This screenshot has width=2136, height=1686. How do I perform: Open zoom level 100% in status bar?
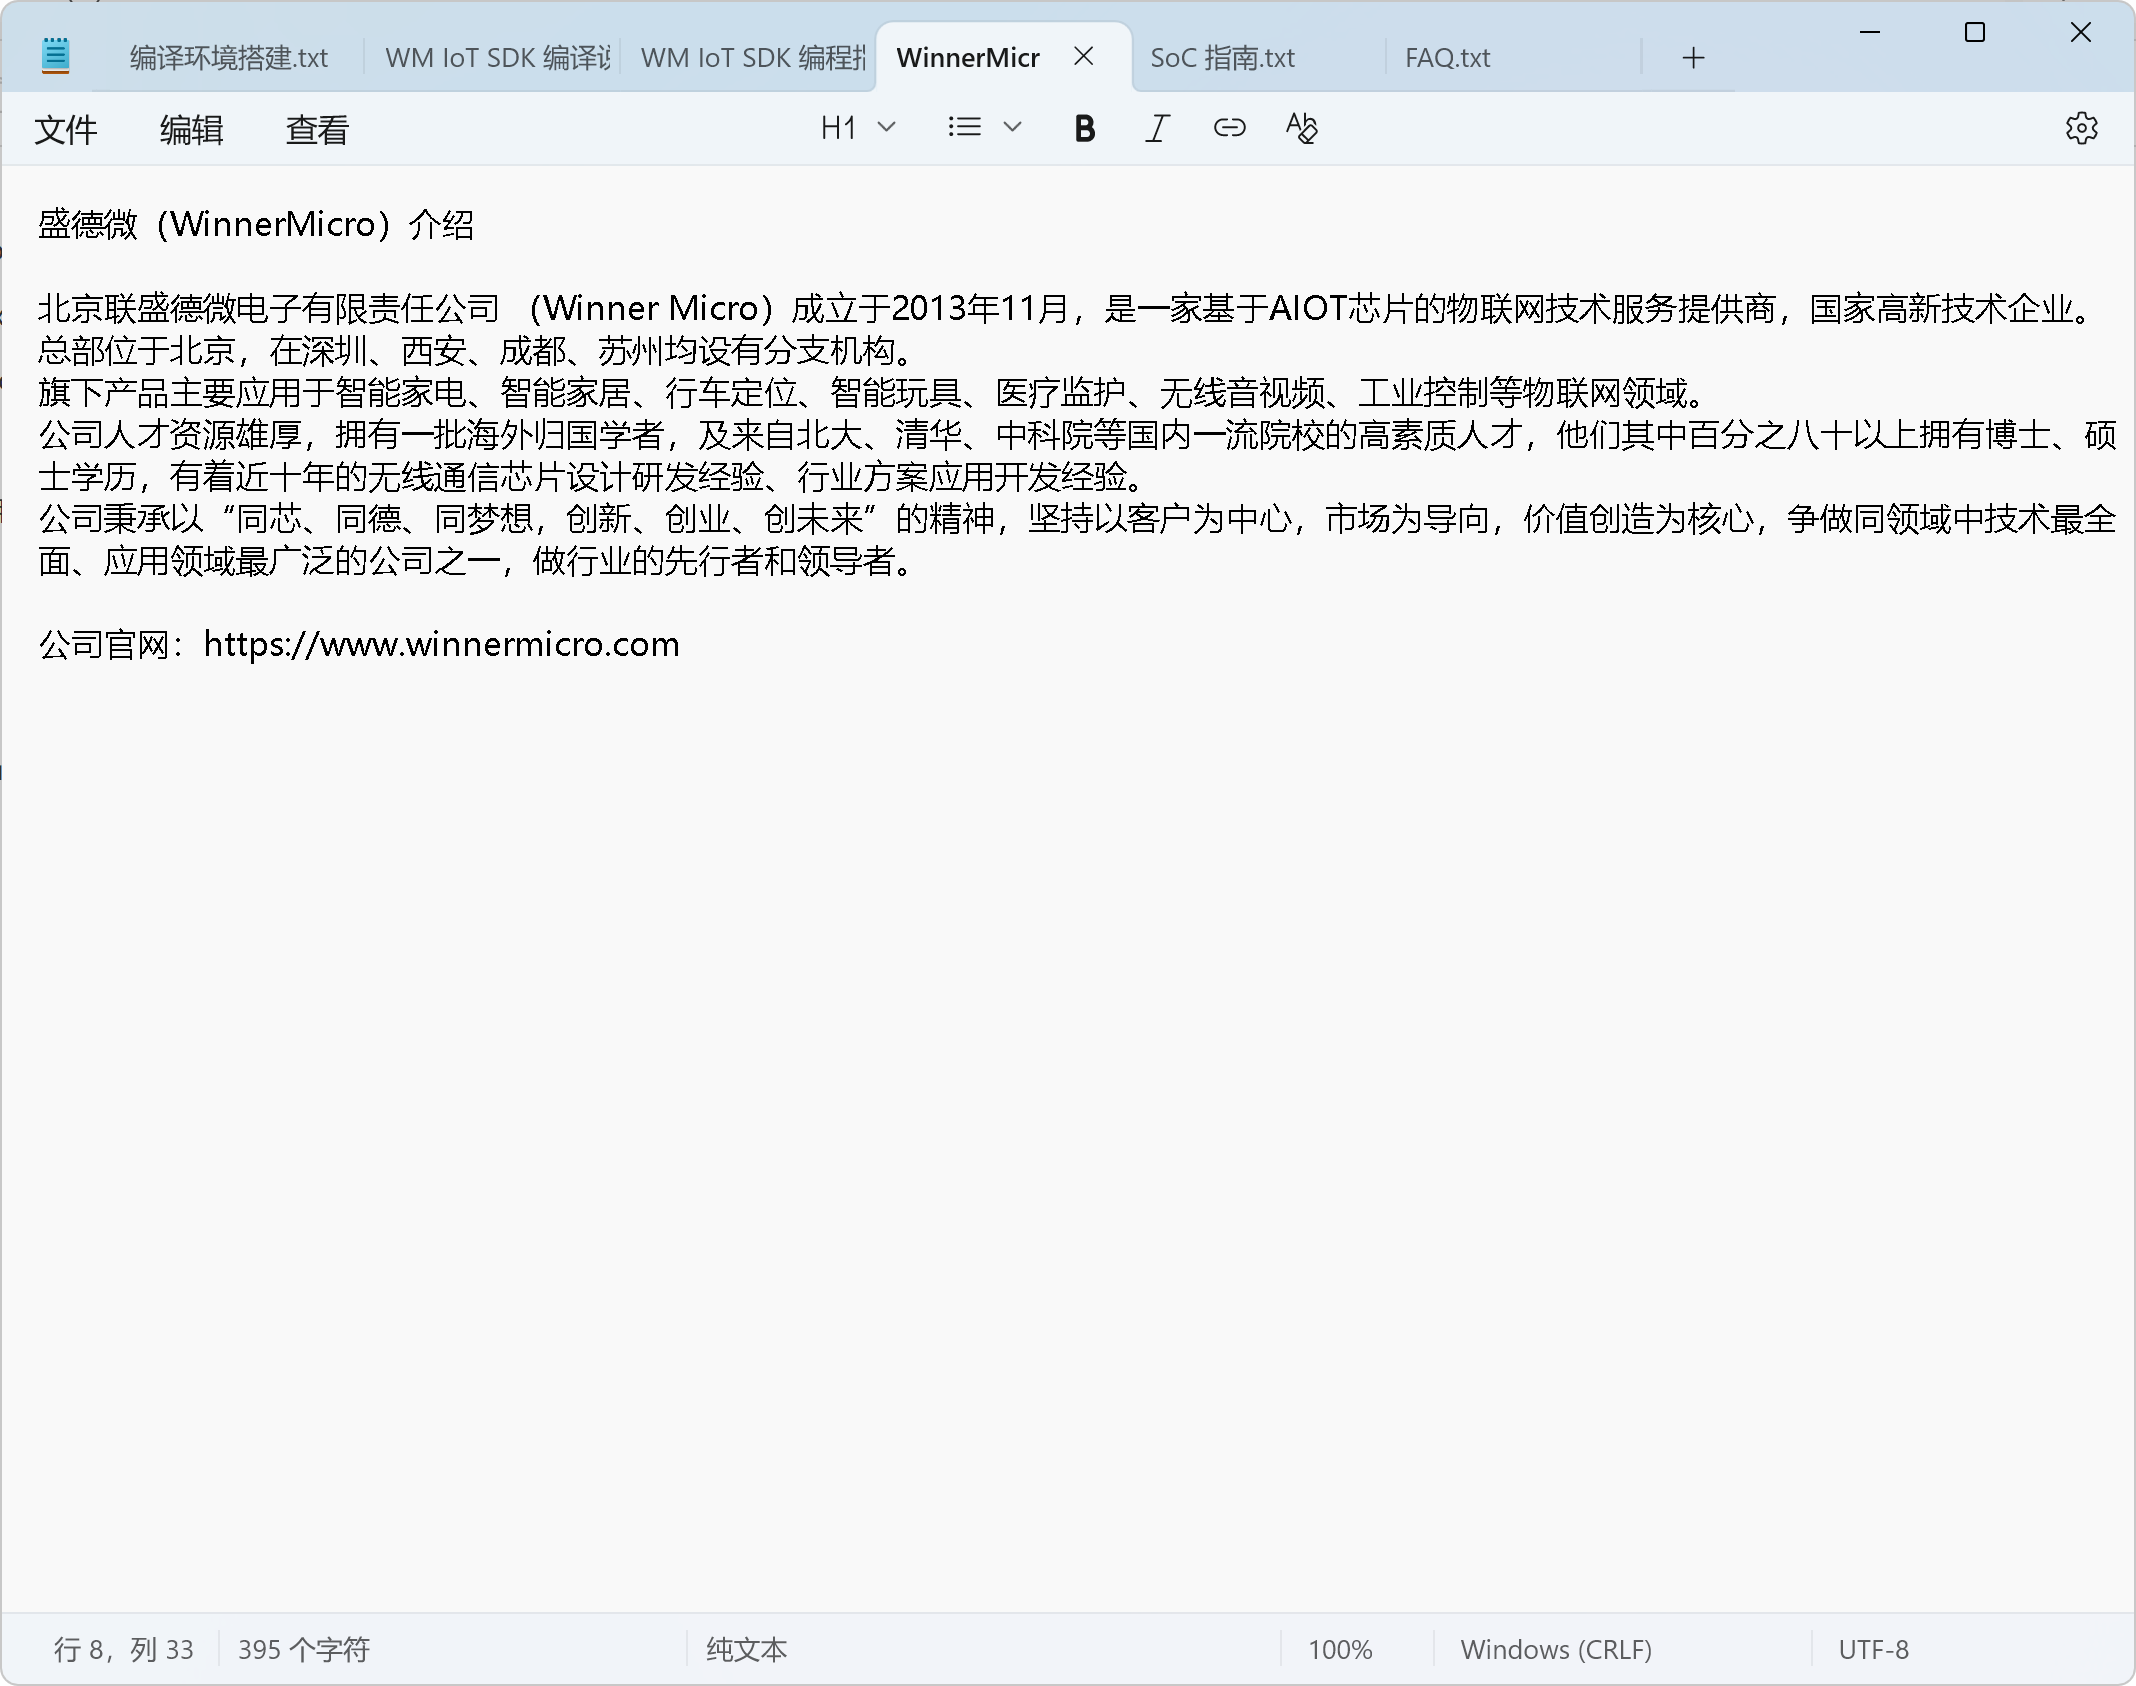[x=1340, y=1649]
